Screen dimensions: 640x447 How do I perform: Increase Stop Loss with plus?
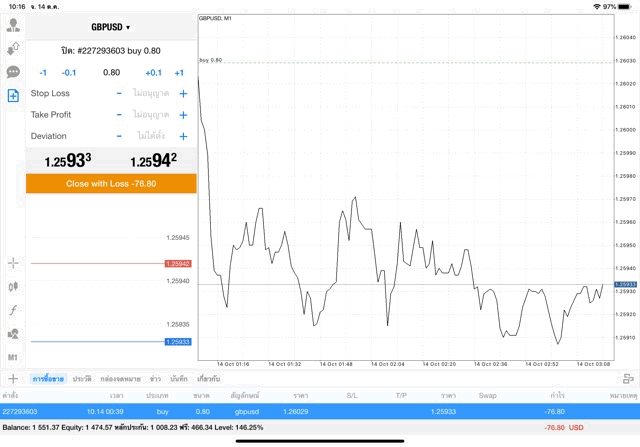pos(183,93)
